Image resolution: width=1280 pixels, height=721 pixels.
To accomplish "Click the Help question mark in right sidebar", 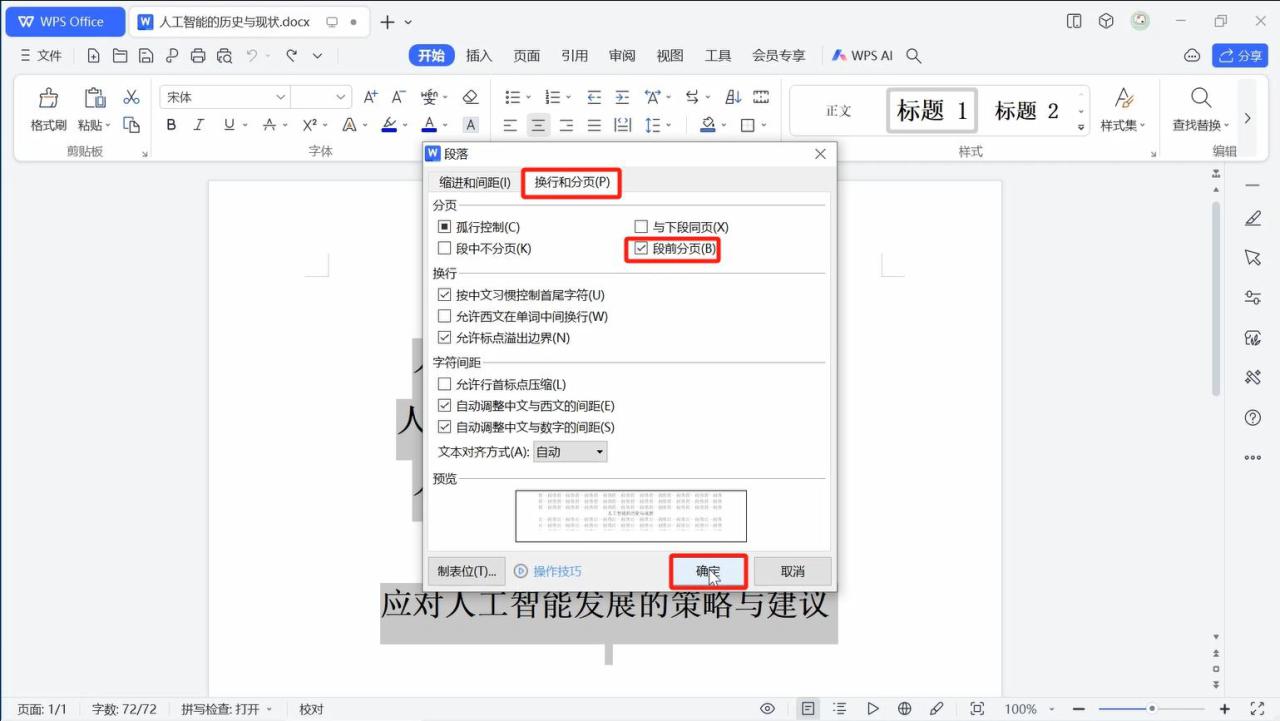I will [x=1252, y=418].
